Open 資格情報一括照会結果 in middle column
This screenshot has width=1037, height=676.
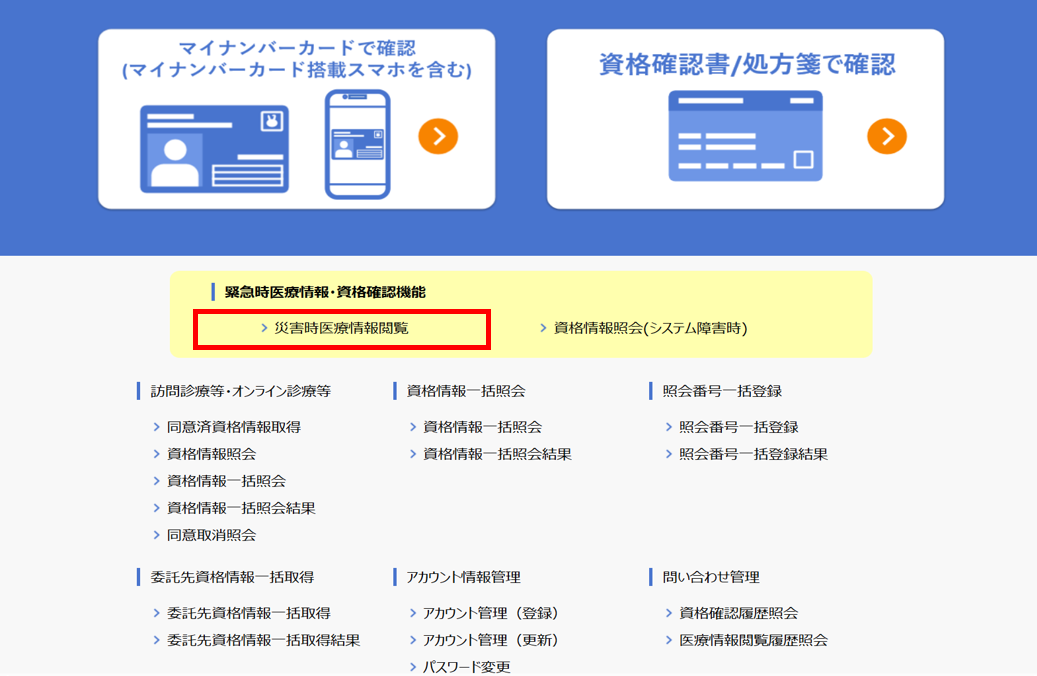(497, 454)
